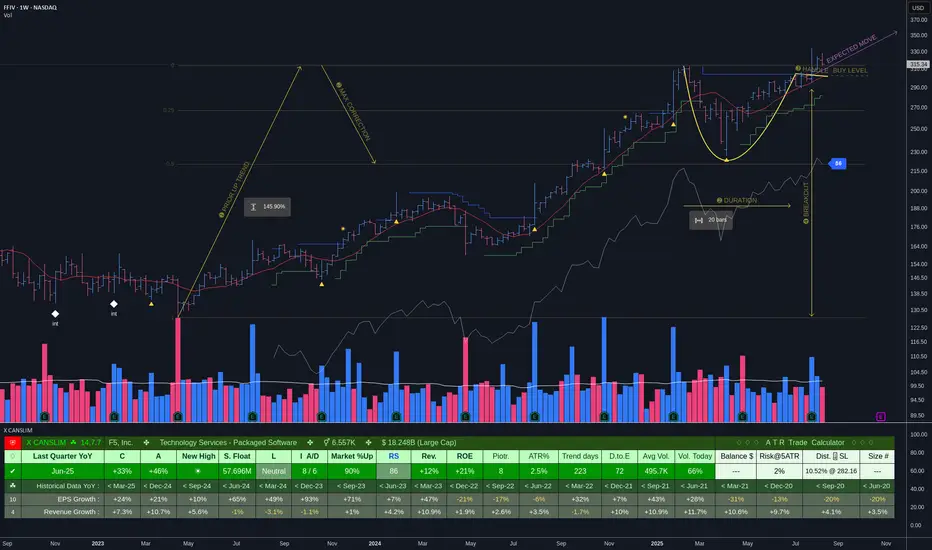
Task: Click the checkmark icon in the Jun-25 row
Action: click(x=12, y=471)
